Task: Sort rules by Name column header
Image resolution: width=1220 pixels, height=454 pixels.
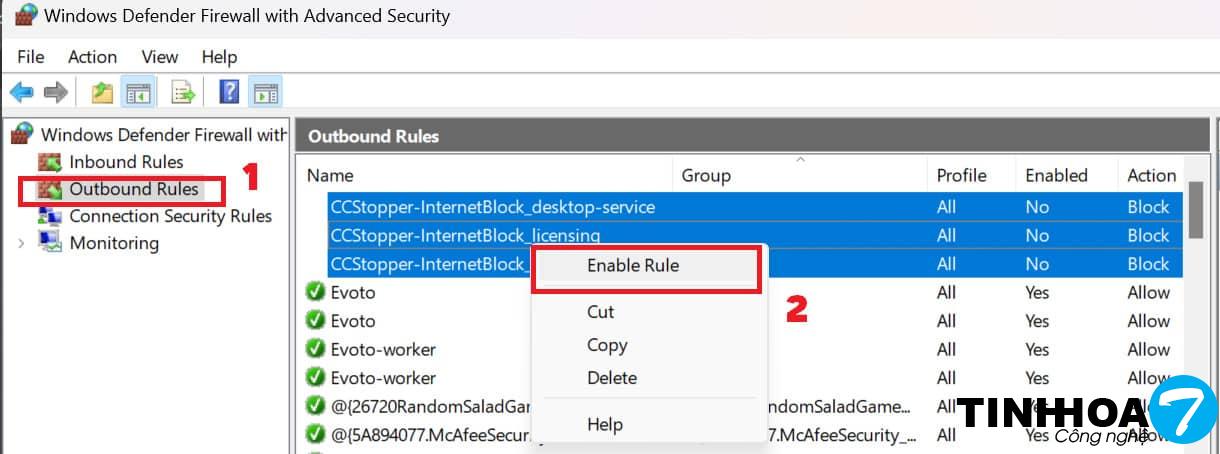Action: [x=330, y=176]
